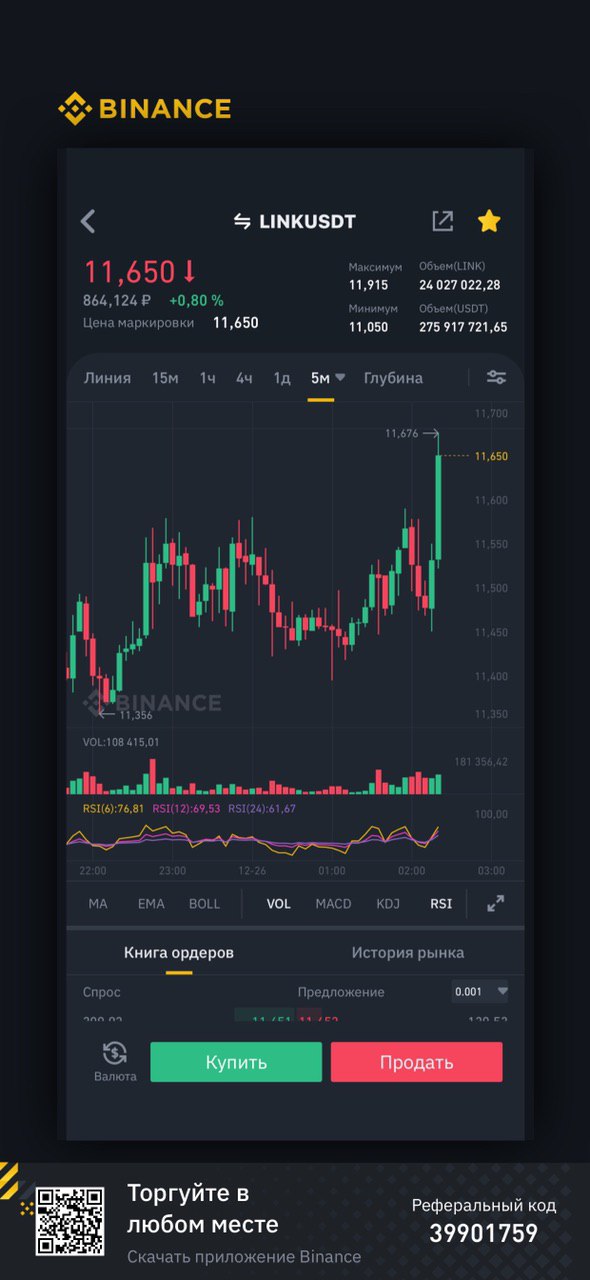Click the QR code in the footer
The width and height of the screenshot is (590, 1280).
tap(70, 1221)
